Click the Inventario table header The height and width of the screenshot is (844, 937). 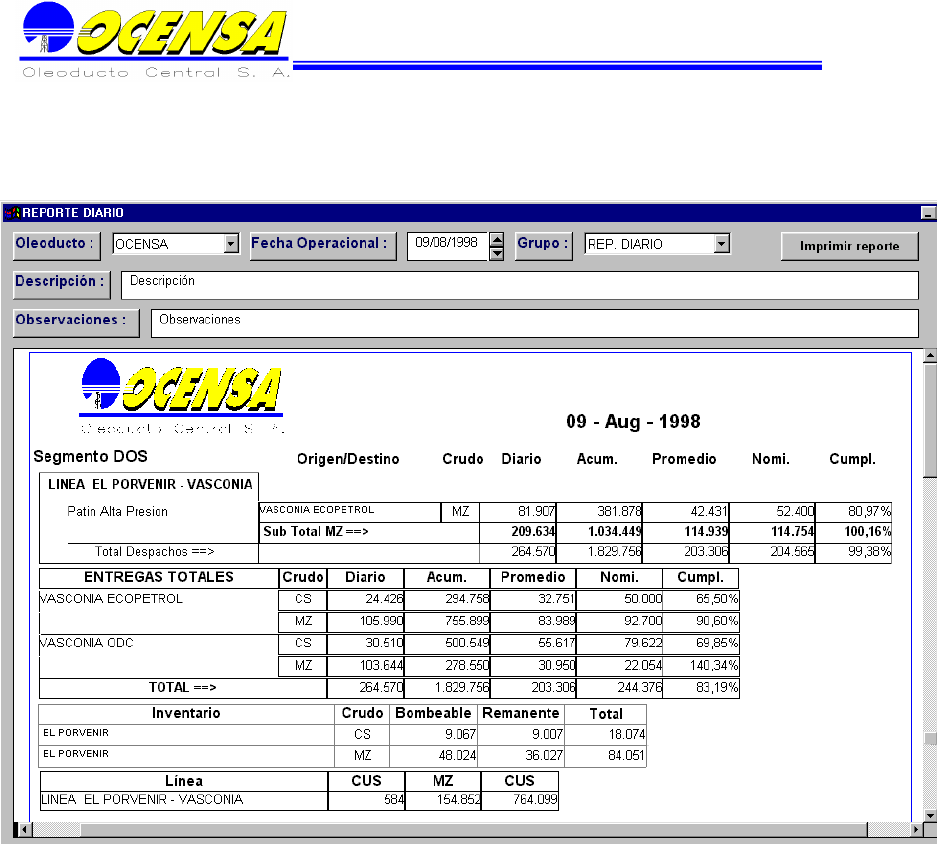[x=186, y=713]
